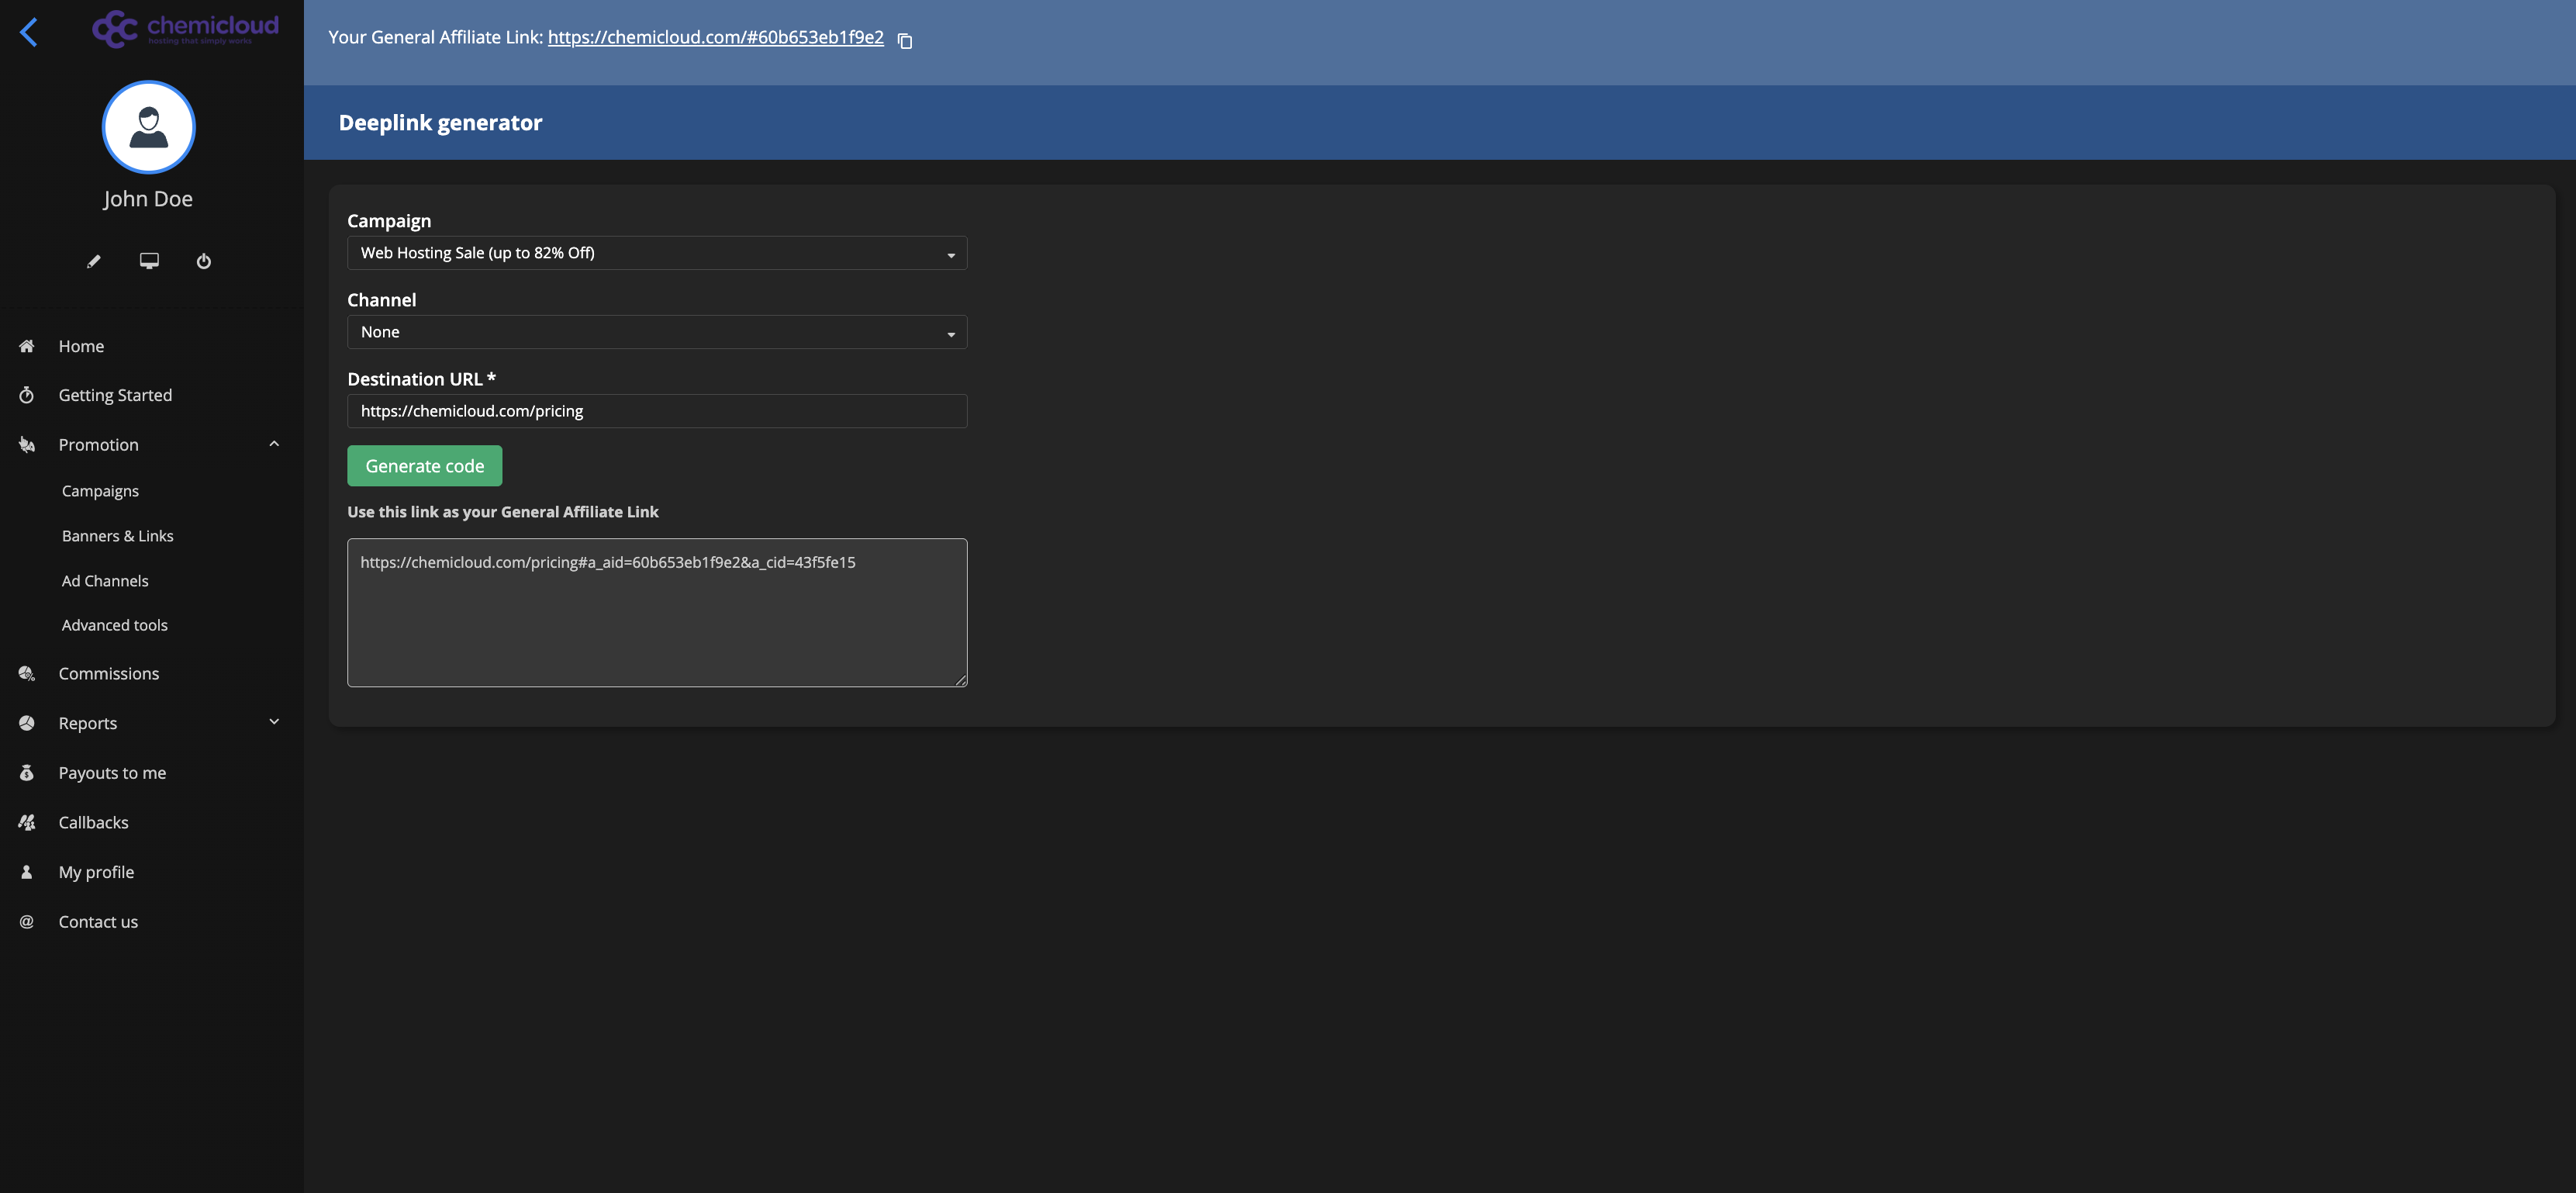Open Banners & Links
The image size is (2576, 1193).
pos(117,536)
